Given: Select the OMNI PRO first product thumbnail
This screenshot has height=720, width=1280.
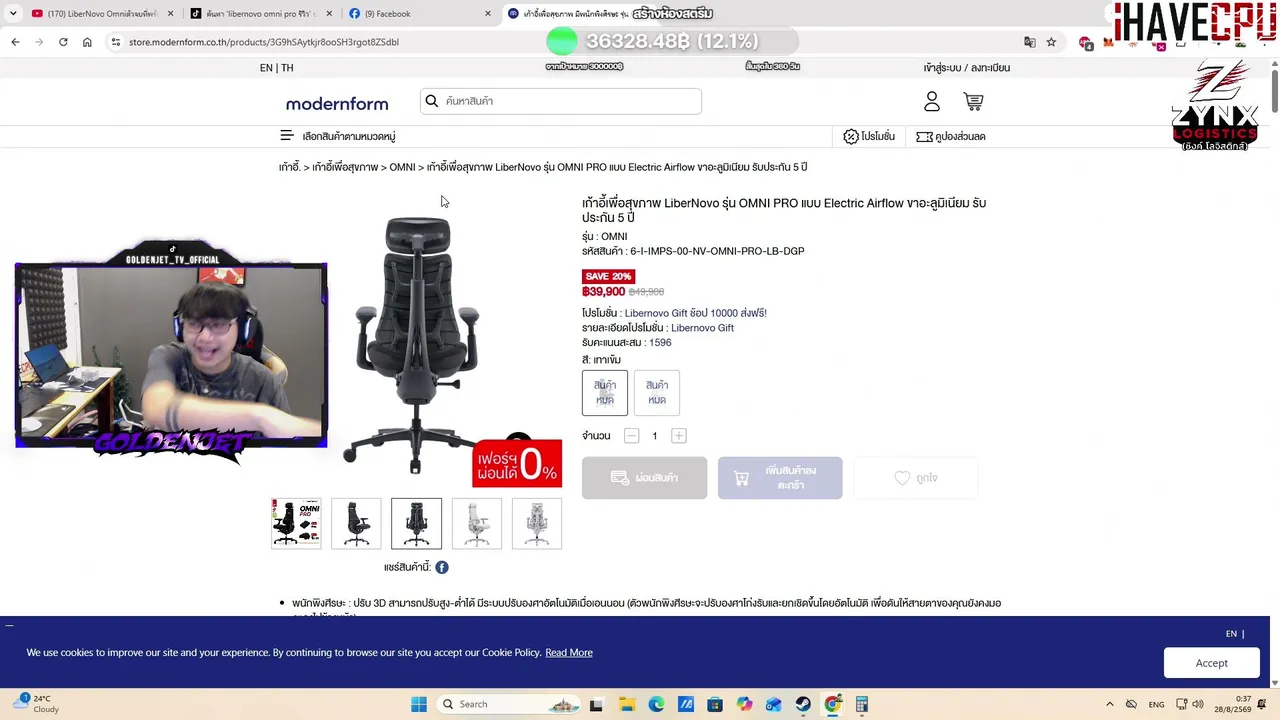Looking at the screenshot, I should click(296, 524).
